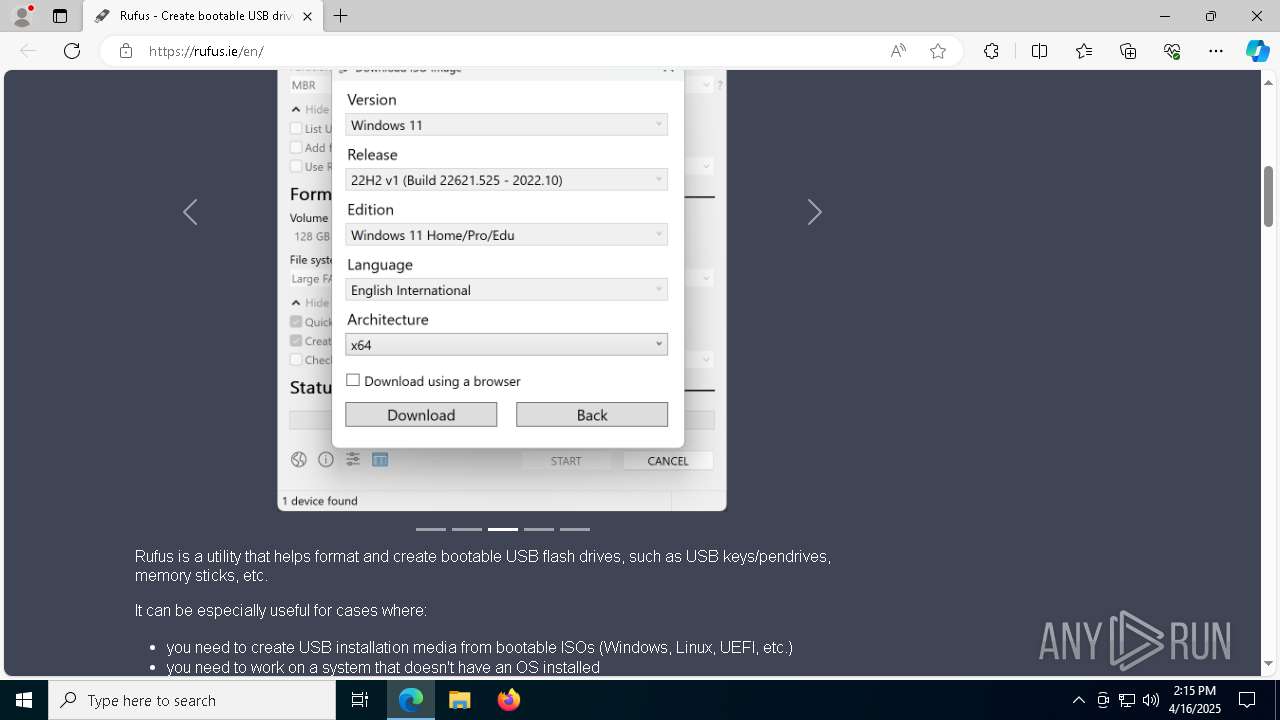Enable Download using a browser checkbox
Viewport: 1280px width, 720px height.
(353, 380)
